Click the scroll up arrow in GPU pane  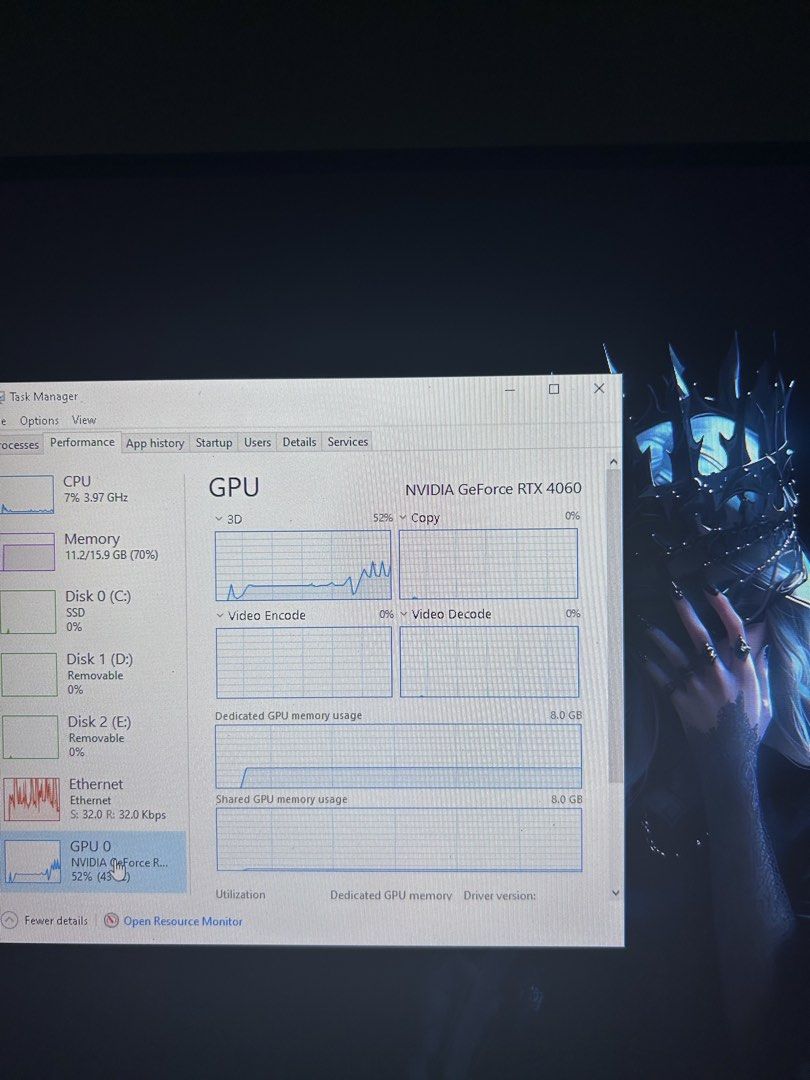click(614, 461)
